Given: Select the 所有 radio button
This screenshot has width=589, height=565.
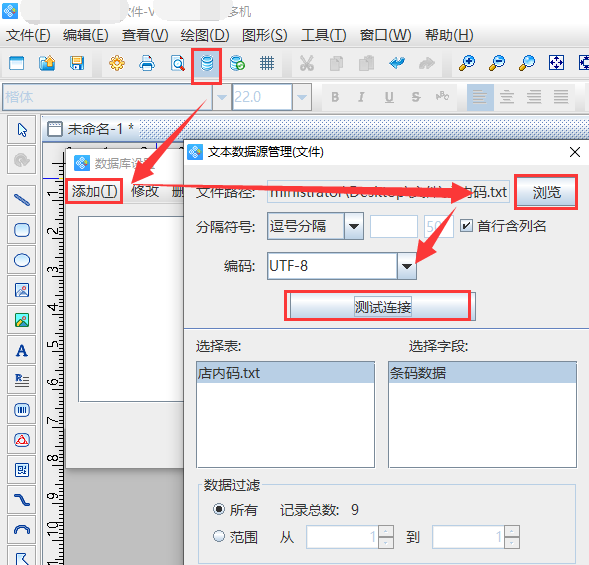Looking at the screenshot, I should coord(219,509).
